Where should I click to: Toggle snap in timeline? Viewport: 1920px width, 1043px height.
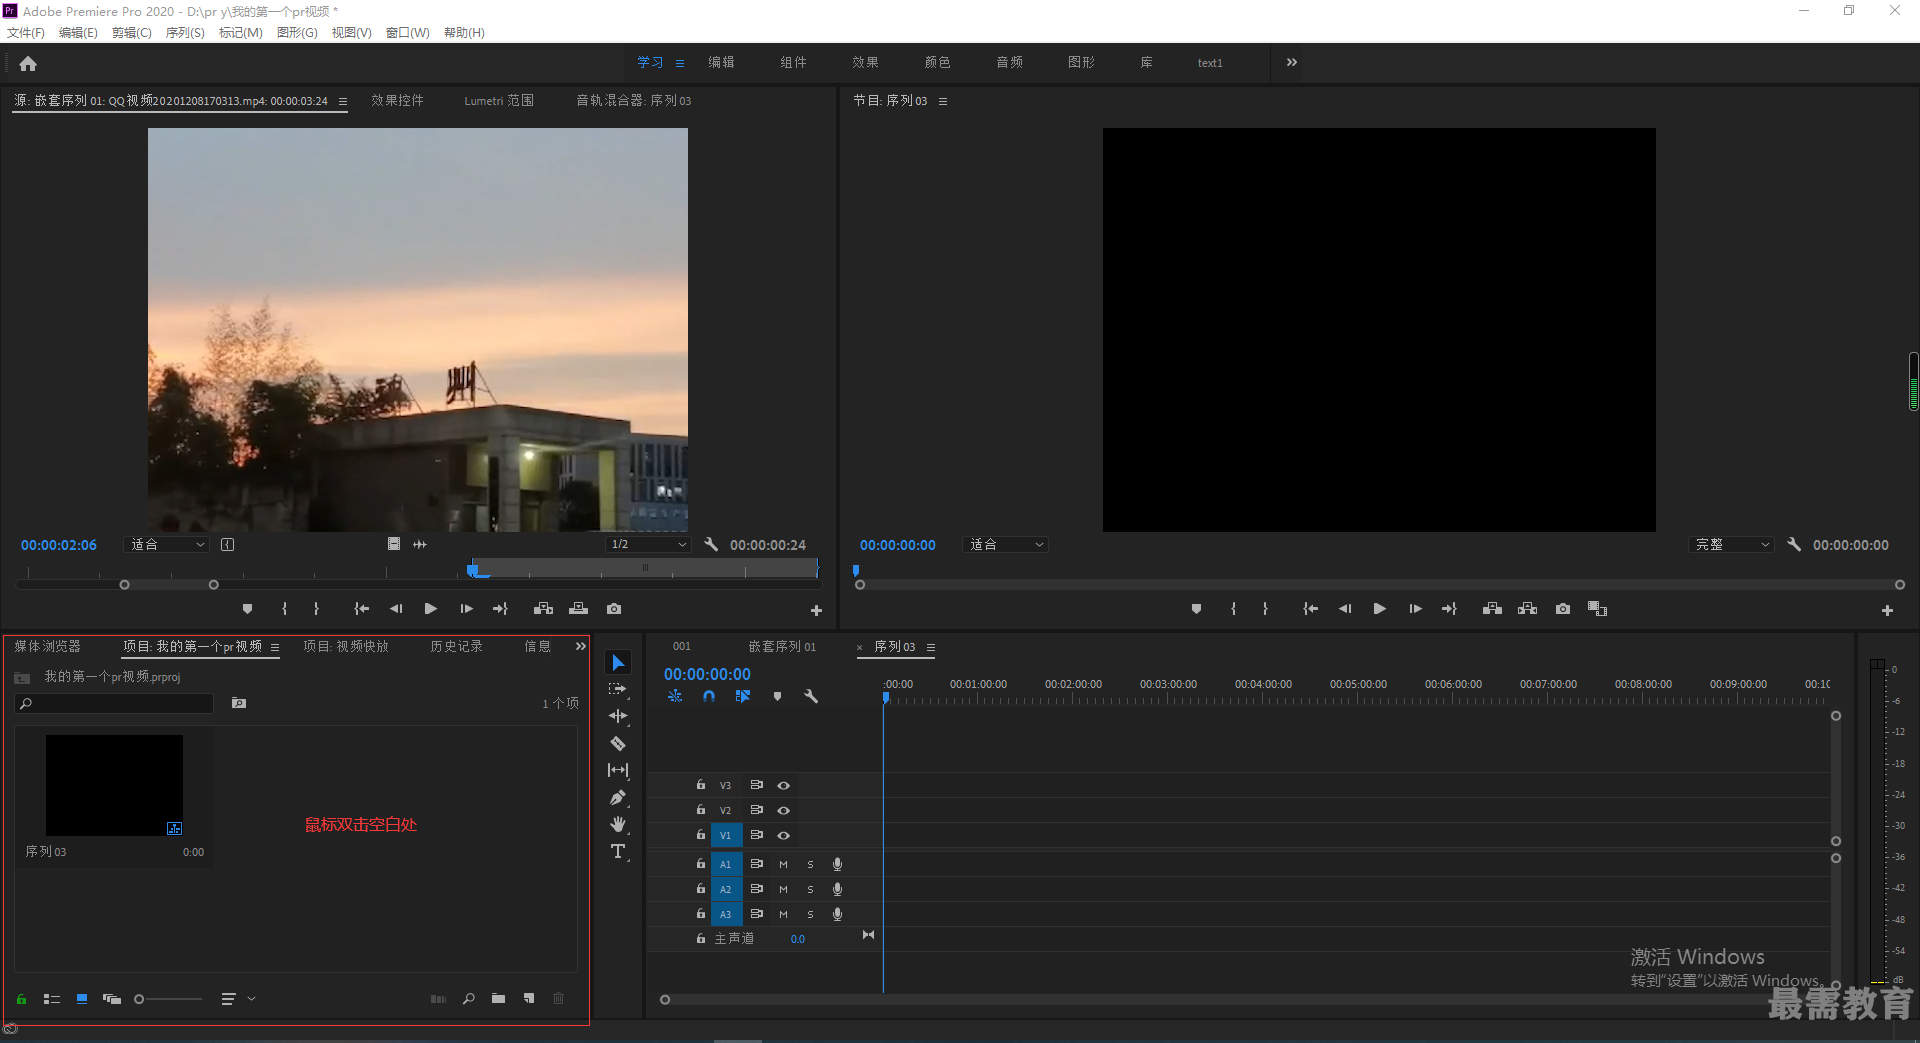709,696
